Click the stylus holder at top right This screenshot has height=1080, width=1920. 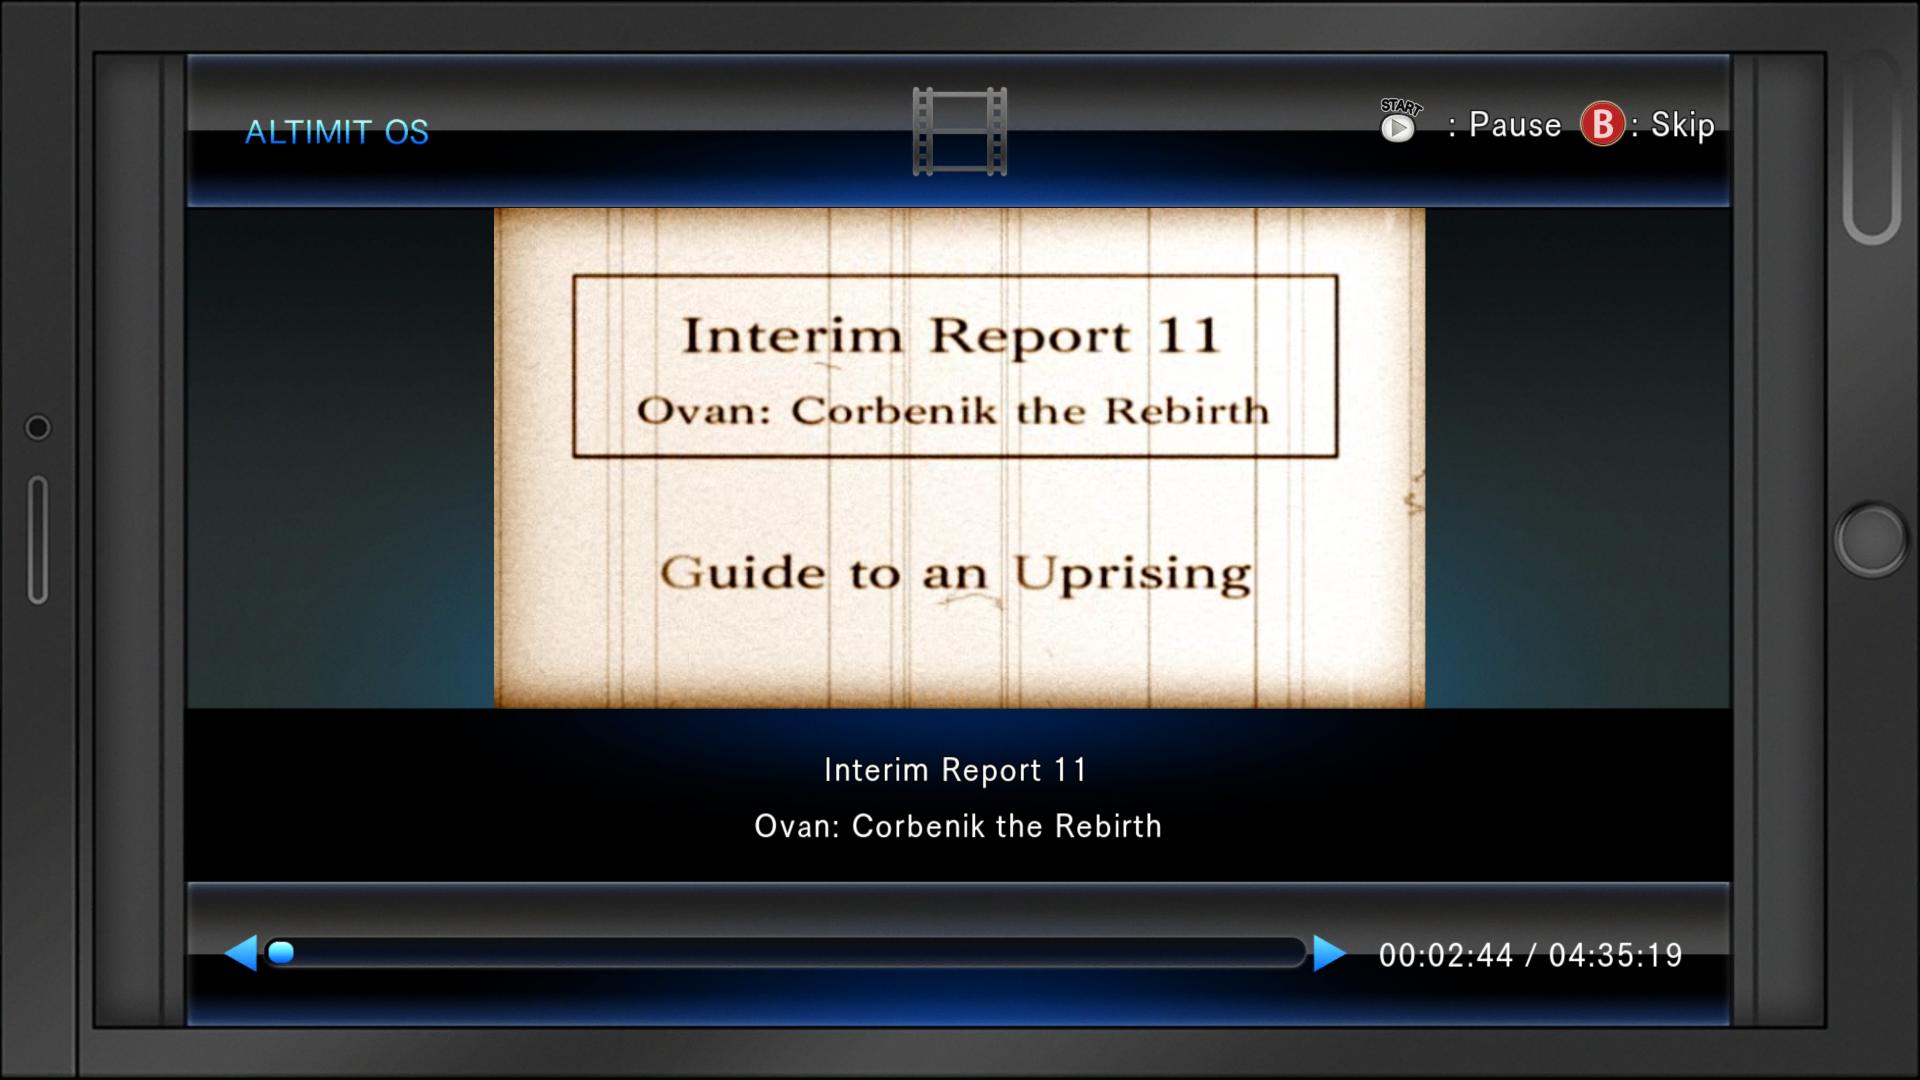(1871, 145)
